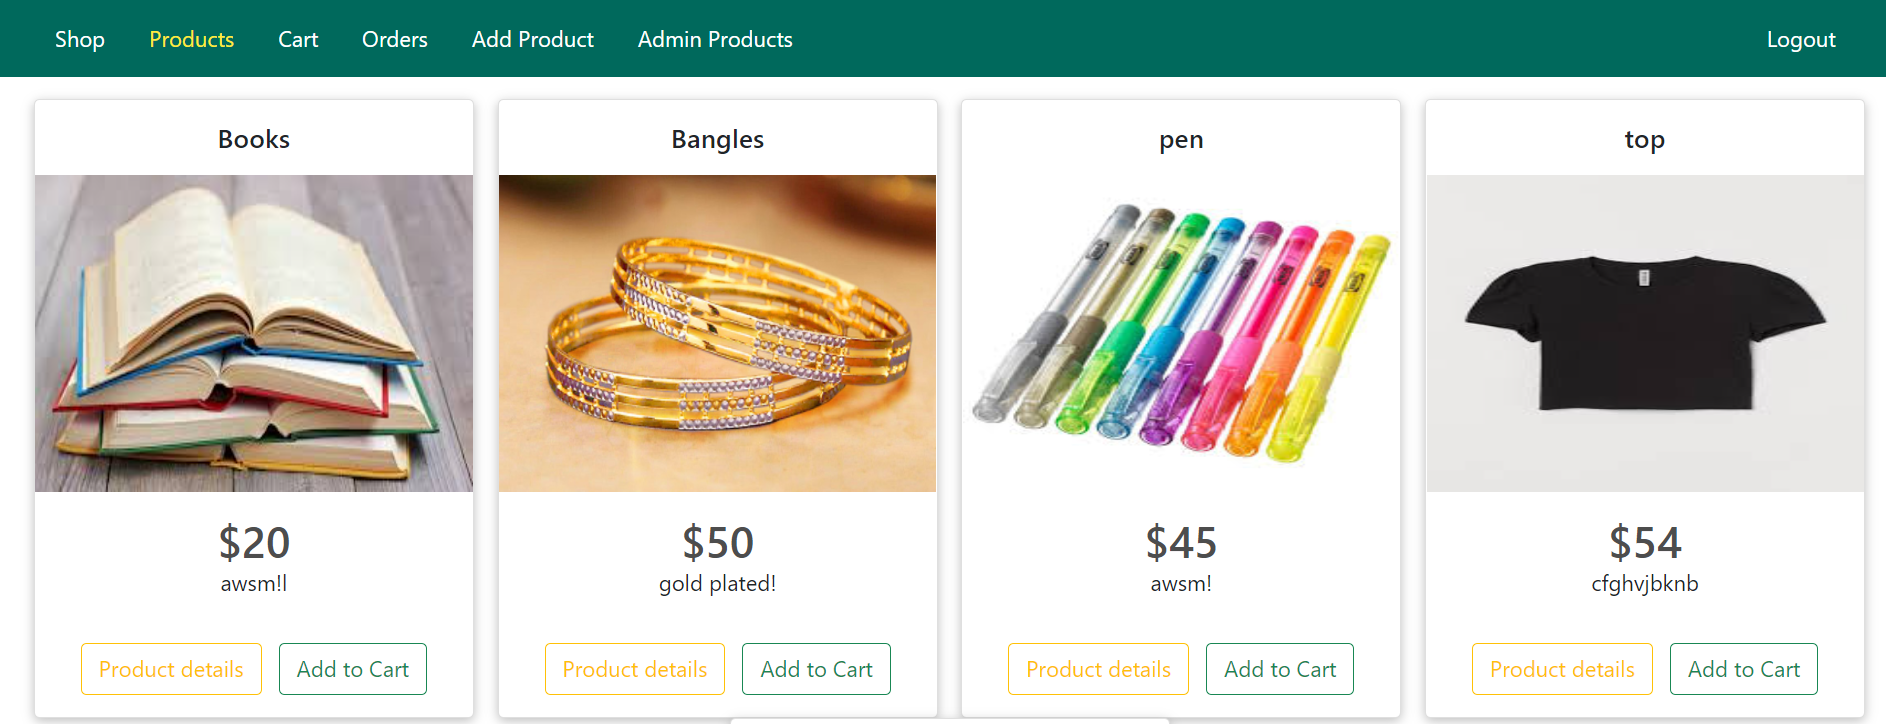Open the Shop navigation link
This screenshot has height=724, width=1886.
tap(80, 39)
